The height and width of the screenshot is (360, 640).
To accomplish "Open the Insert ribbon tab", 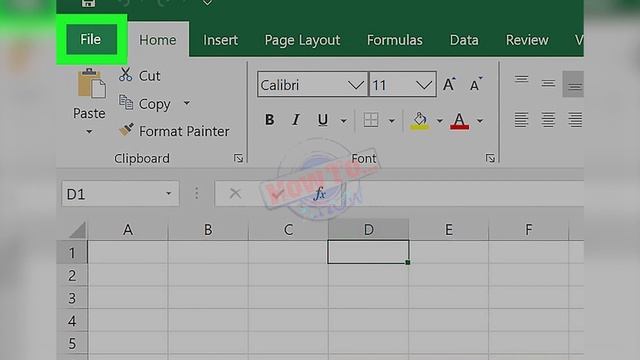I will click(x=220, y=40).
